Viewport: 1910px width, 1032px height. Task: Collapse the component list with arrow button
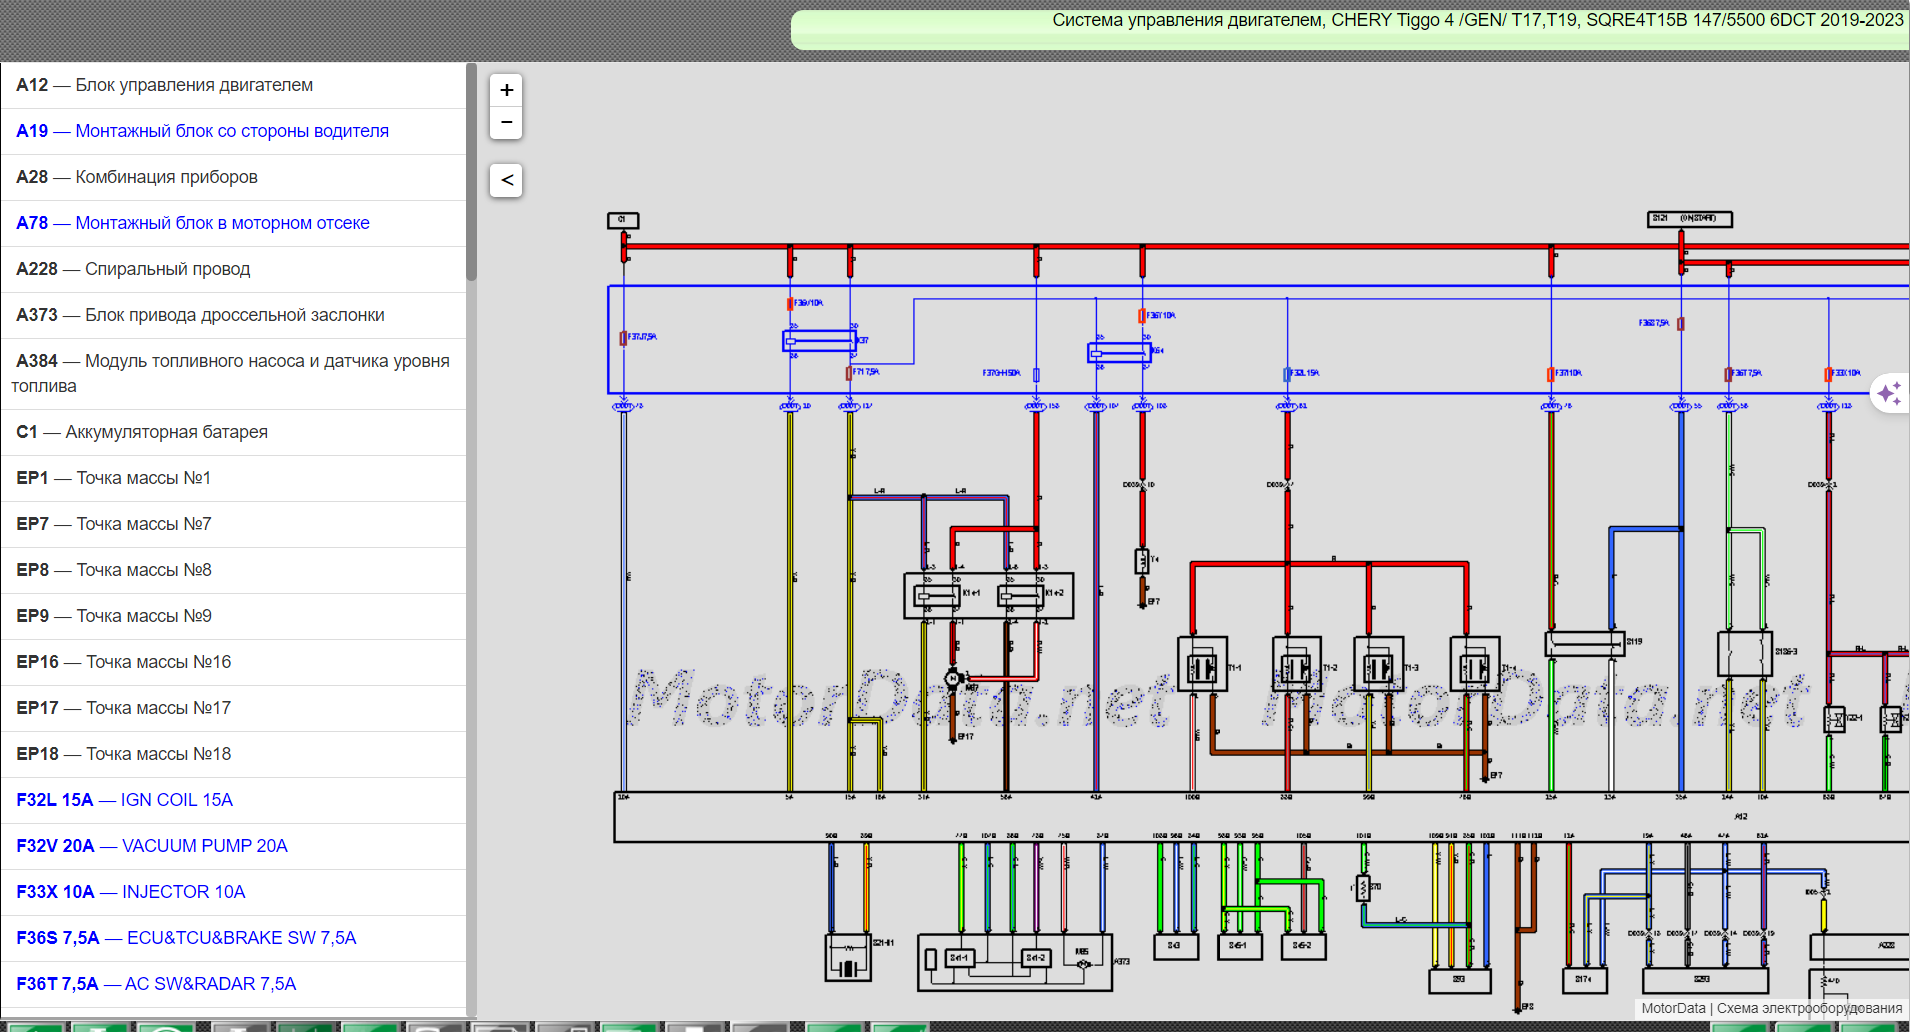click(507, 180)
